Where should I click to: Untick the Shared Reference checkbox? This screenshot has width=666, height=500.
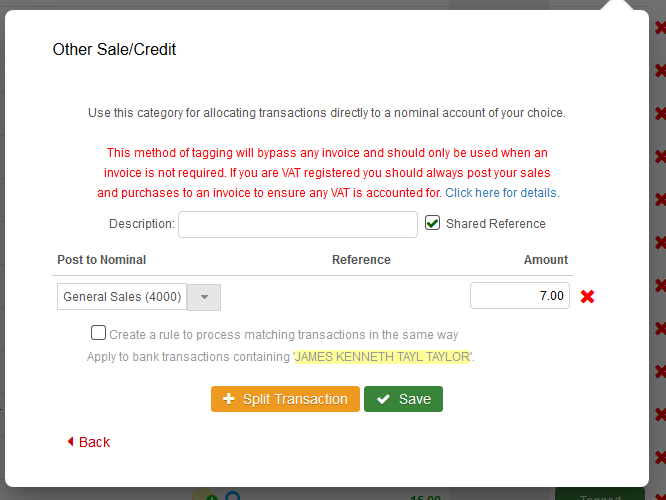coord(432,223)
